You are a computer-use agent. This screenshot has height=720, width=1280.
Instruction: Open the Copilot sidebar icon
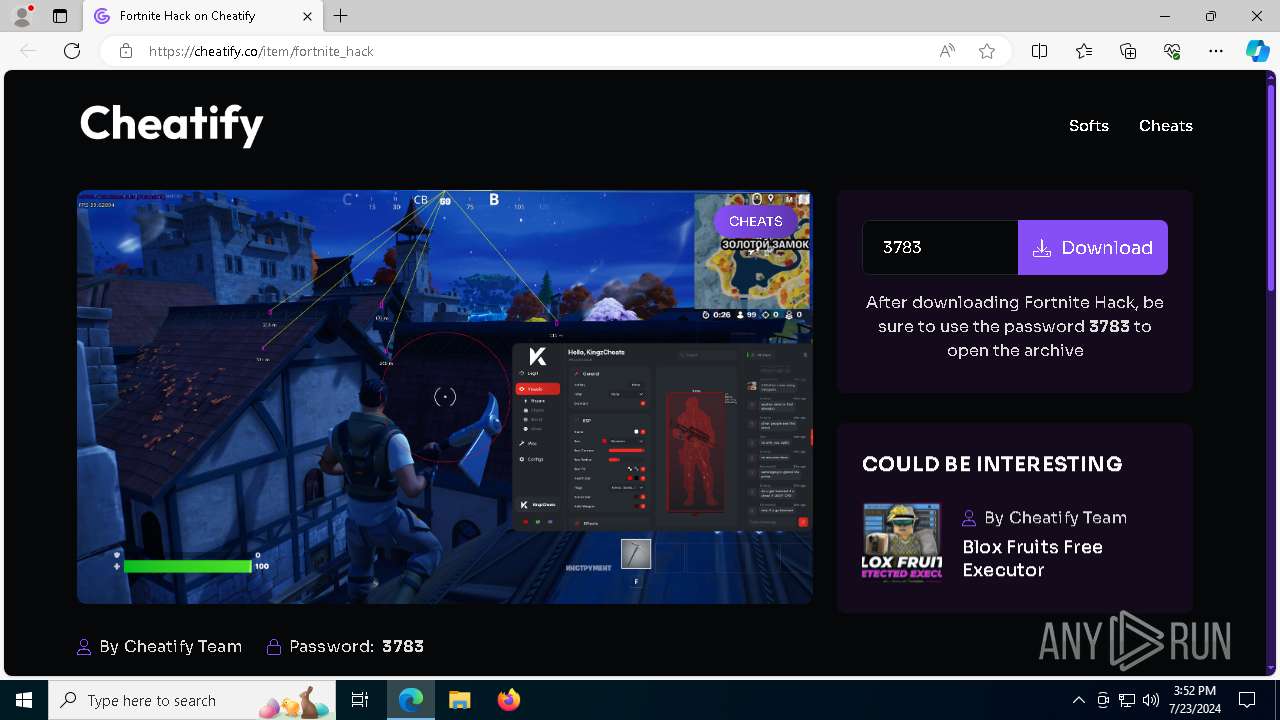click(1257, 51)
